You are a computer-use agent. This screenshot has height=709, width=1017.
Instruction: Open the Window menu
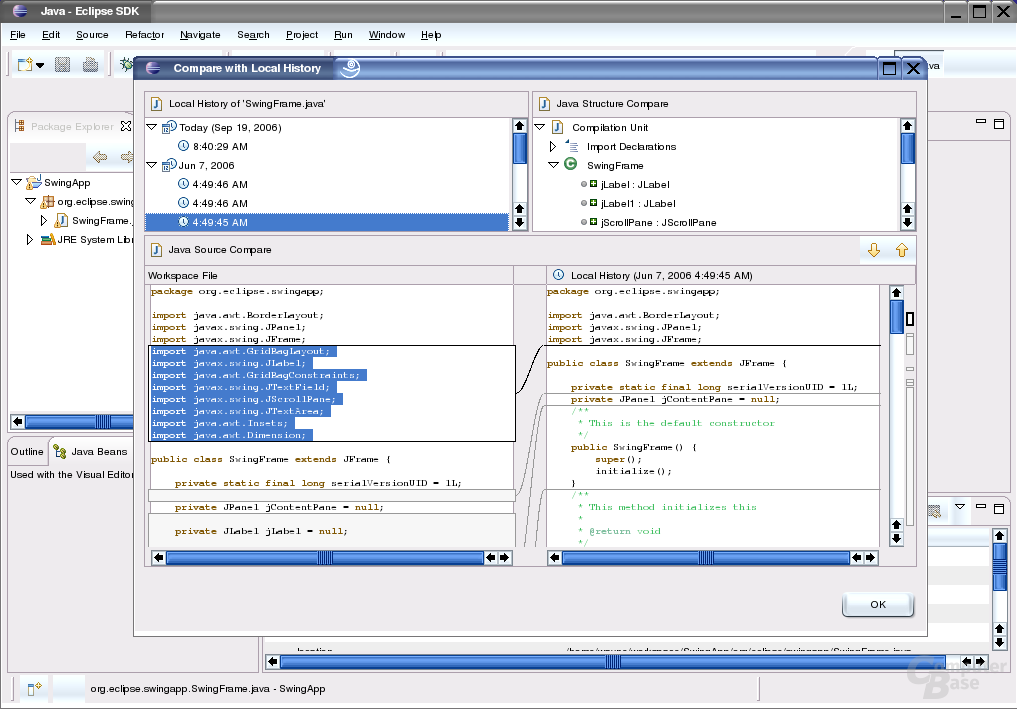[x=387, y=35]
